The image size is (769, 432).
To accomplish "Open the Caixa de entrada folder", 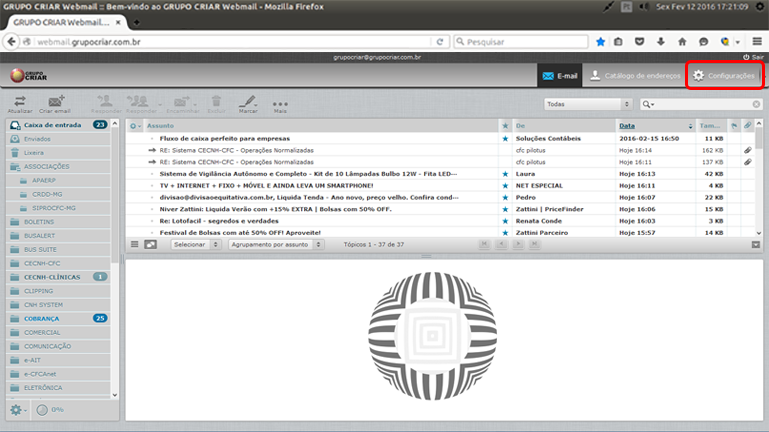I will 58,125.
